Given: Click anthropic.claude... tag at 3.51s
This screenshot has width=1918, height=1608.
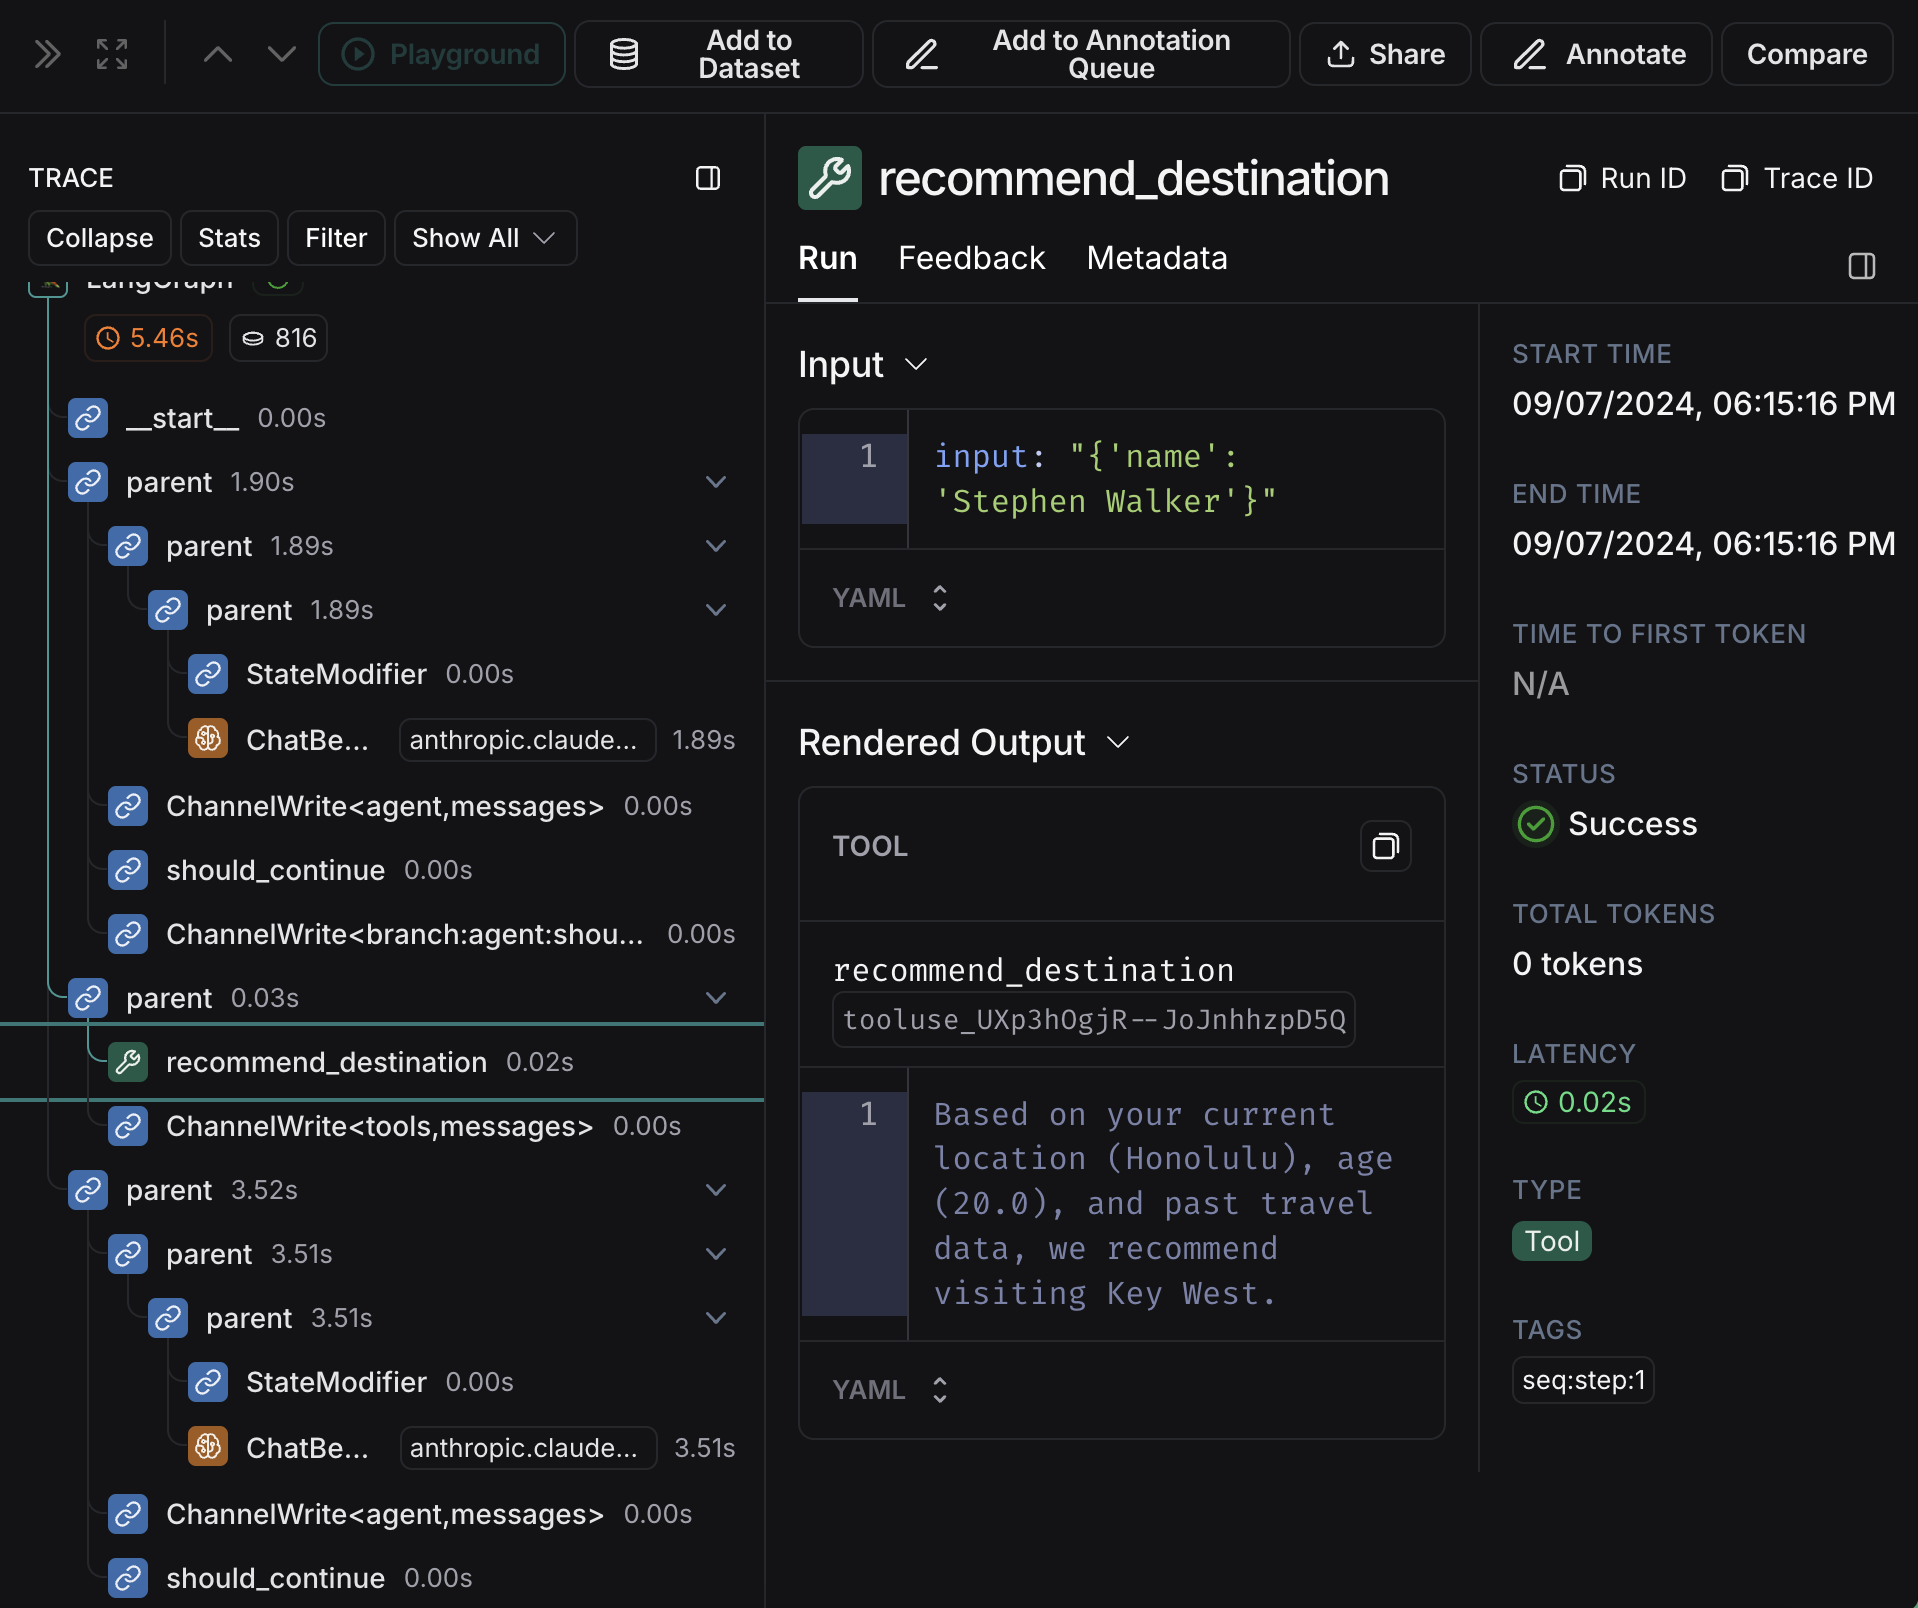Looking at the screenshot, I should [528, 1448].
